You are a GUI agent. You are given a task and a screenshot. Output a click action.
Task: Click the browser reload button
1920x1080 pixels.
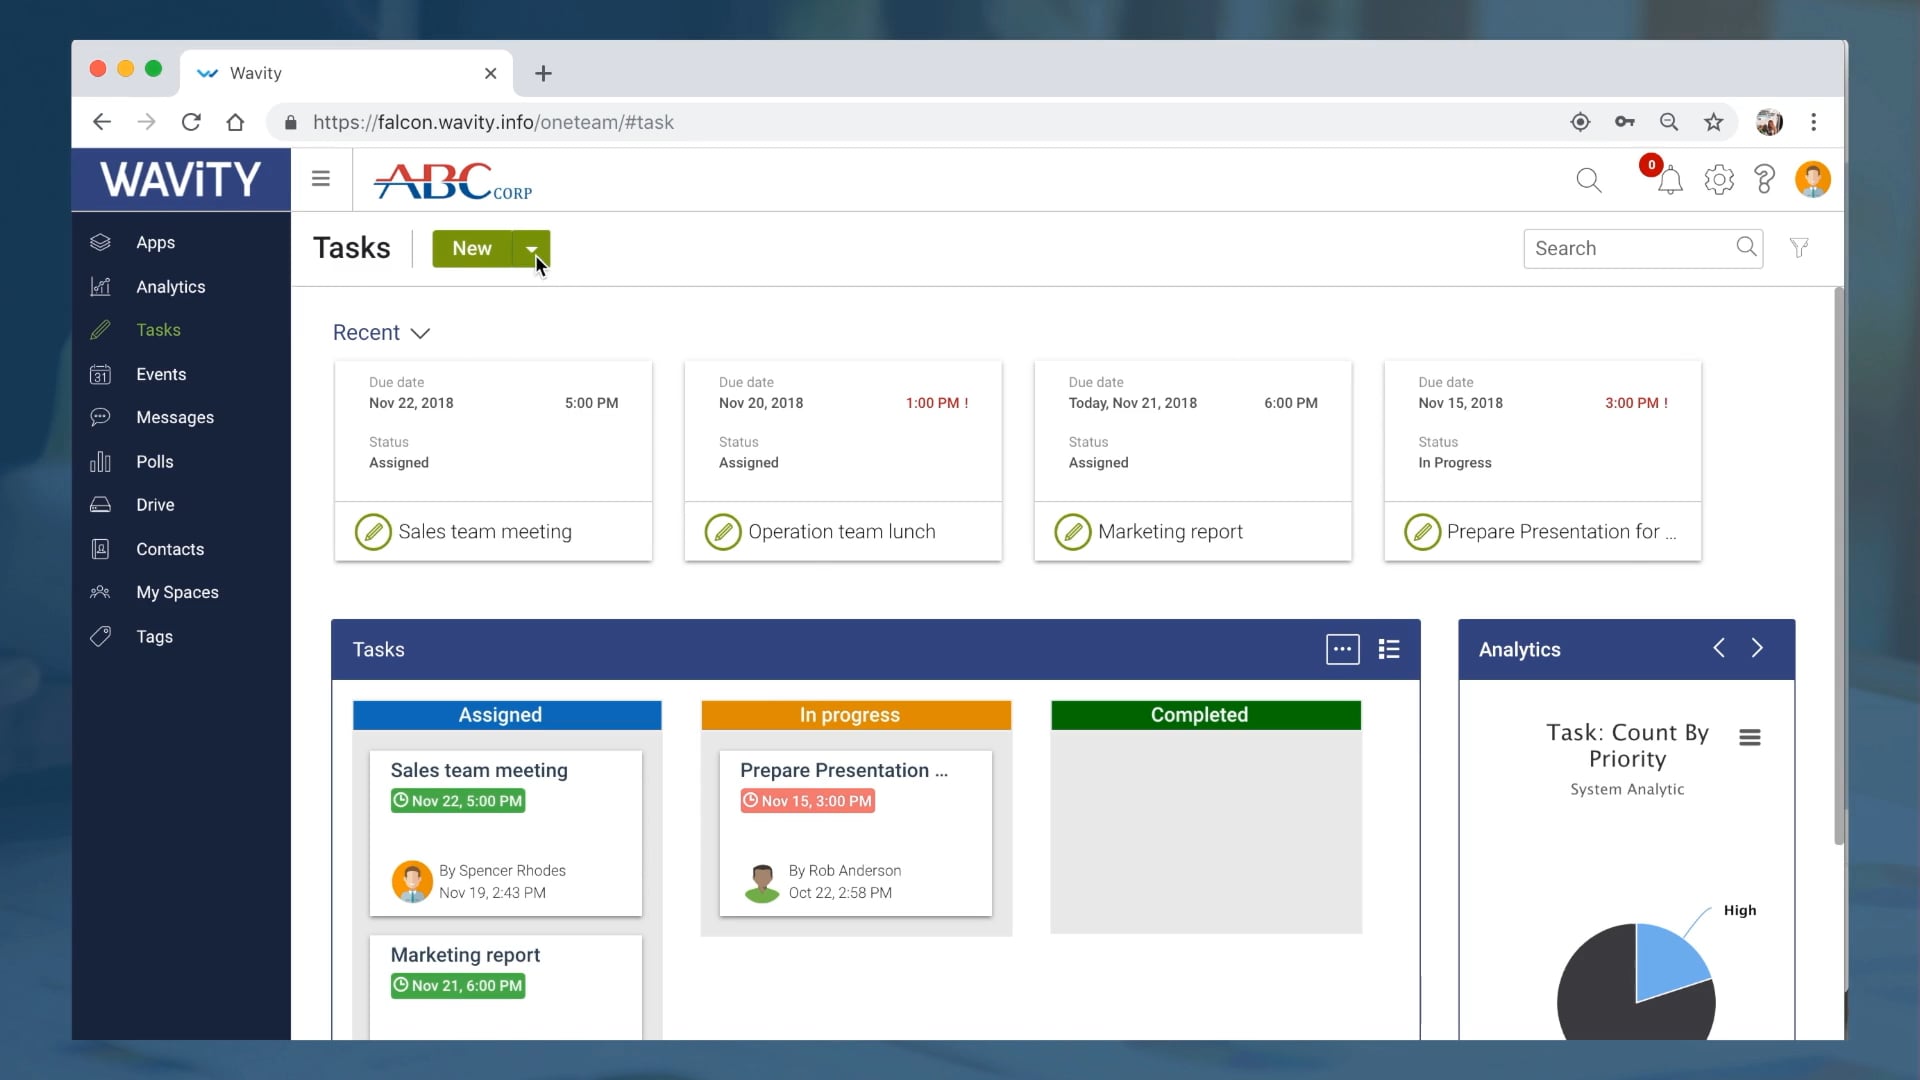pos(191,122)
